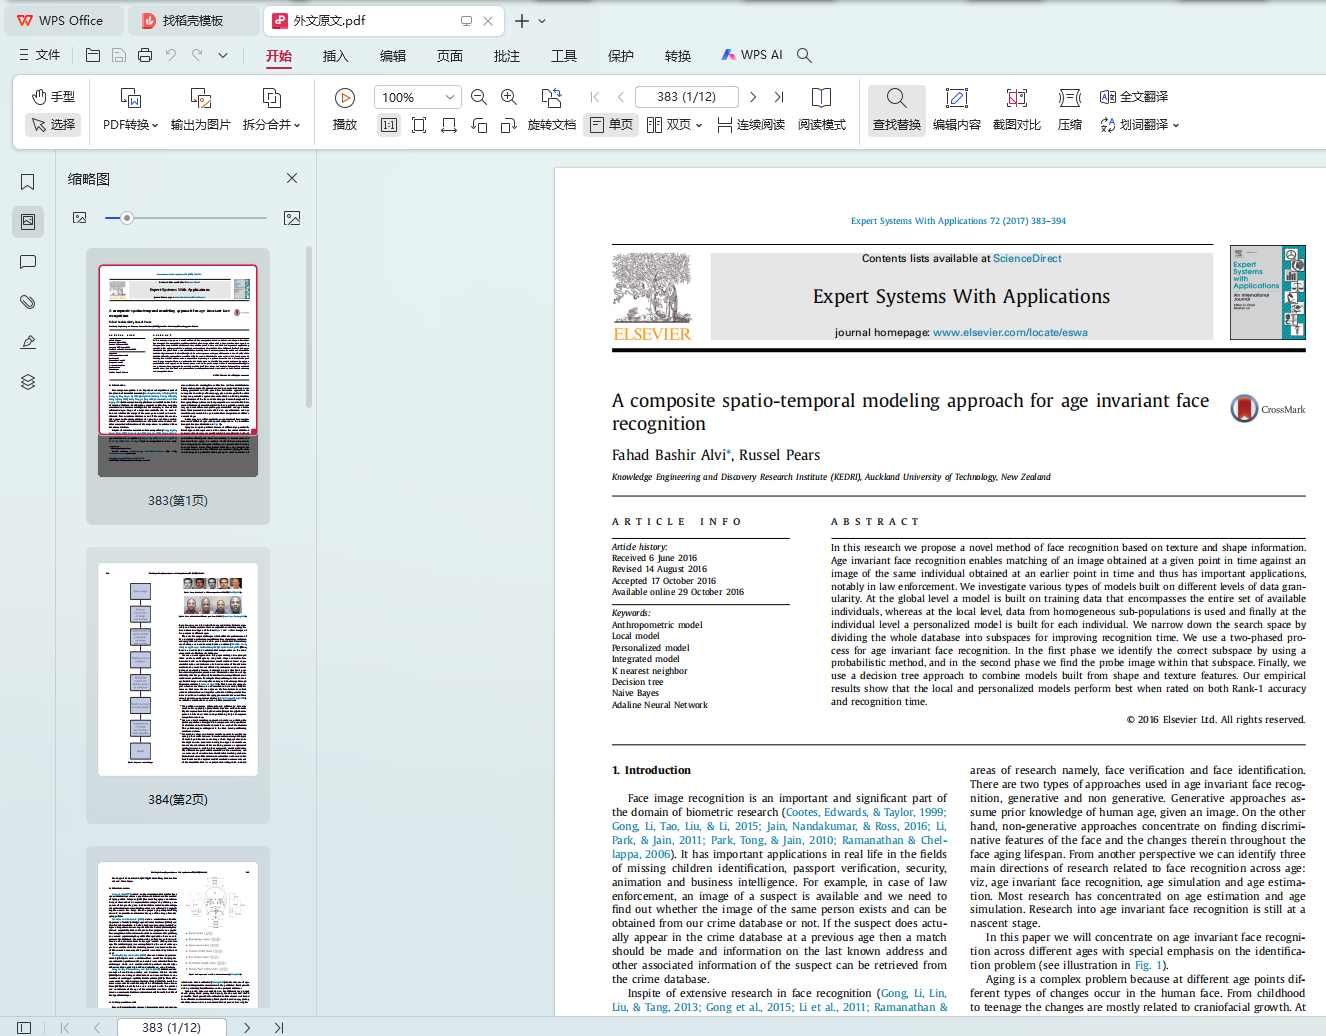
Task: Go to the next page in the toolbar
Action: coord(753,97)
